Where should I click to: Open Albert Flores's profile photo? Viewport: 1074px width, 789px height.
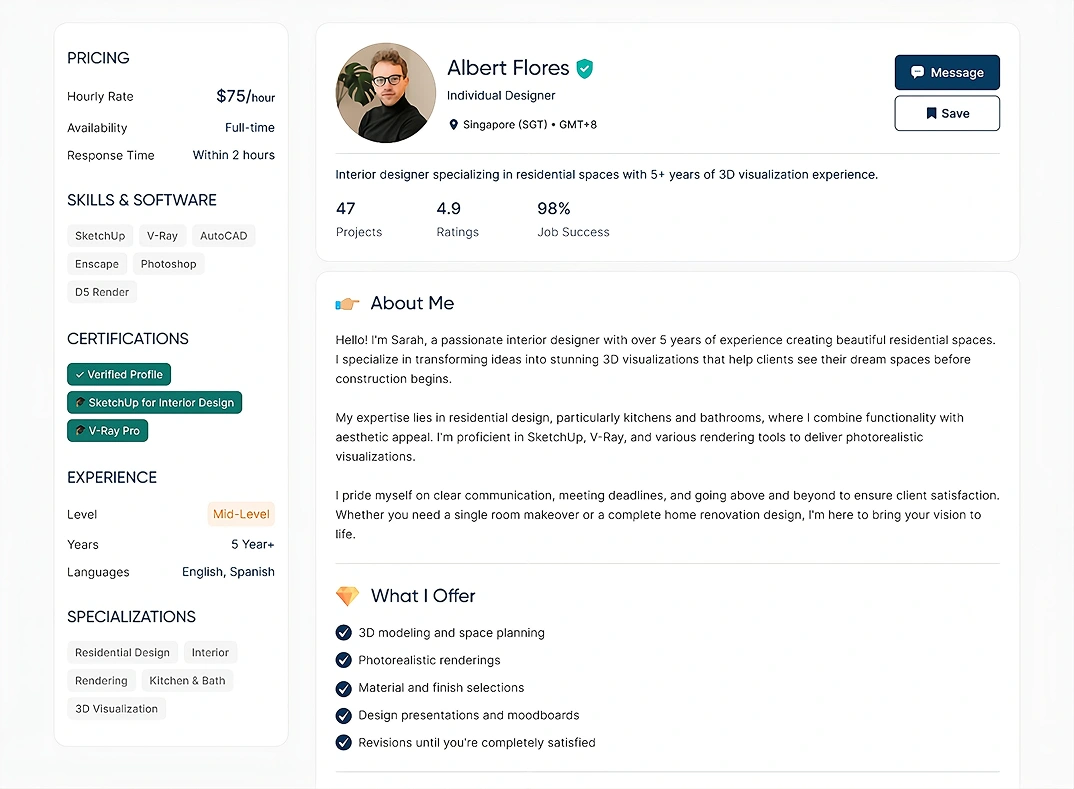pyautogui.click(x=386, y=93)
